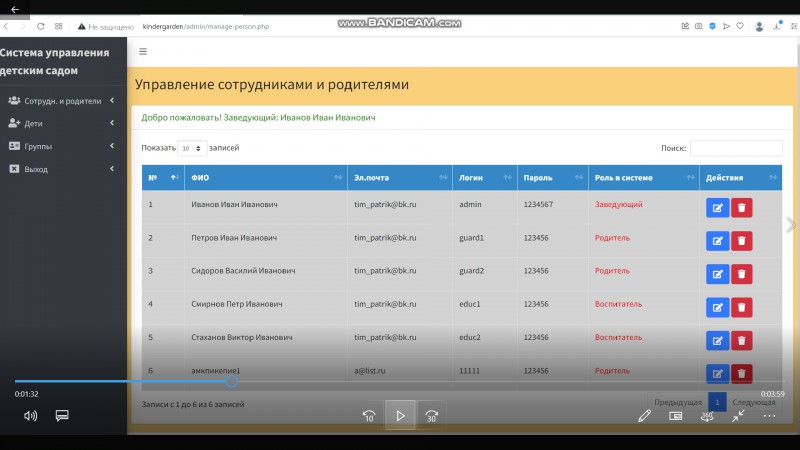
Task: Click browser share icon in toolbar
Action: 685,26
